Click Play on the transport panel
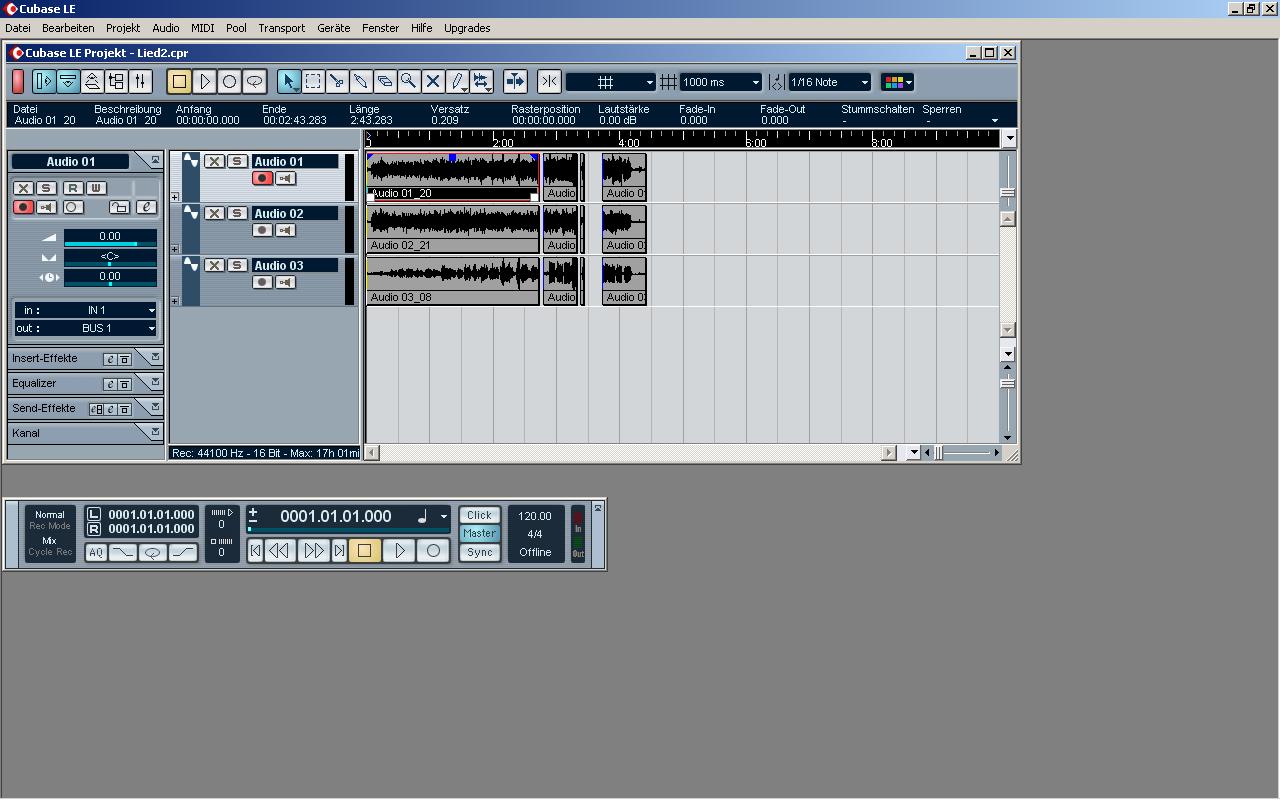Screen dimensions: 1280x800 point(399,550)
